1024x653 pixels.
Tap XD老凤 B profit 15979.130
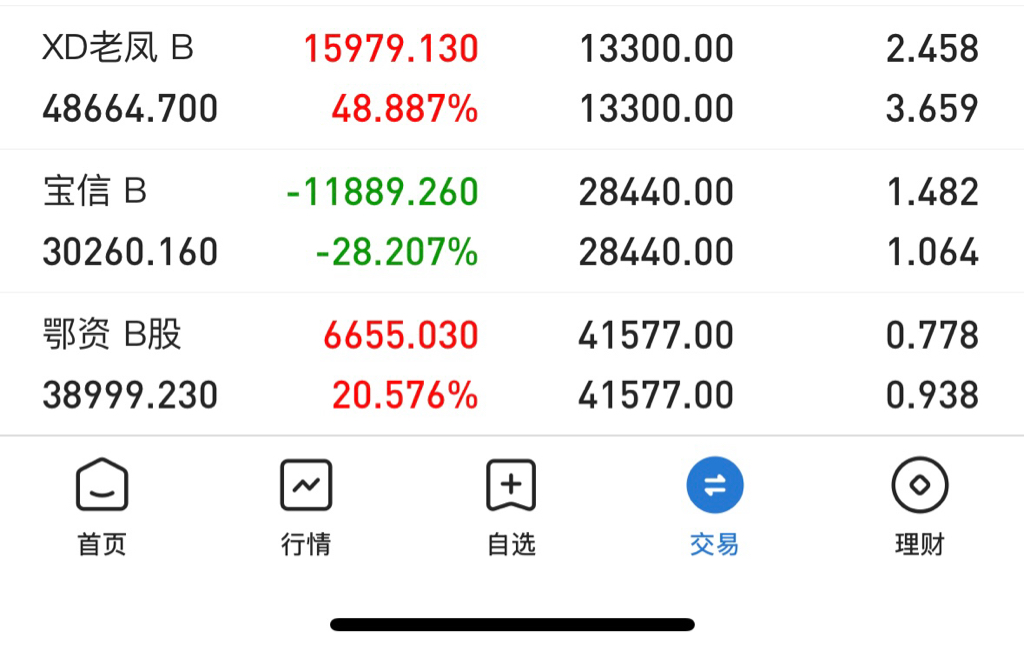click(391, 48)
